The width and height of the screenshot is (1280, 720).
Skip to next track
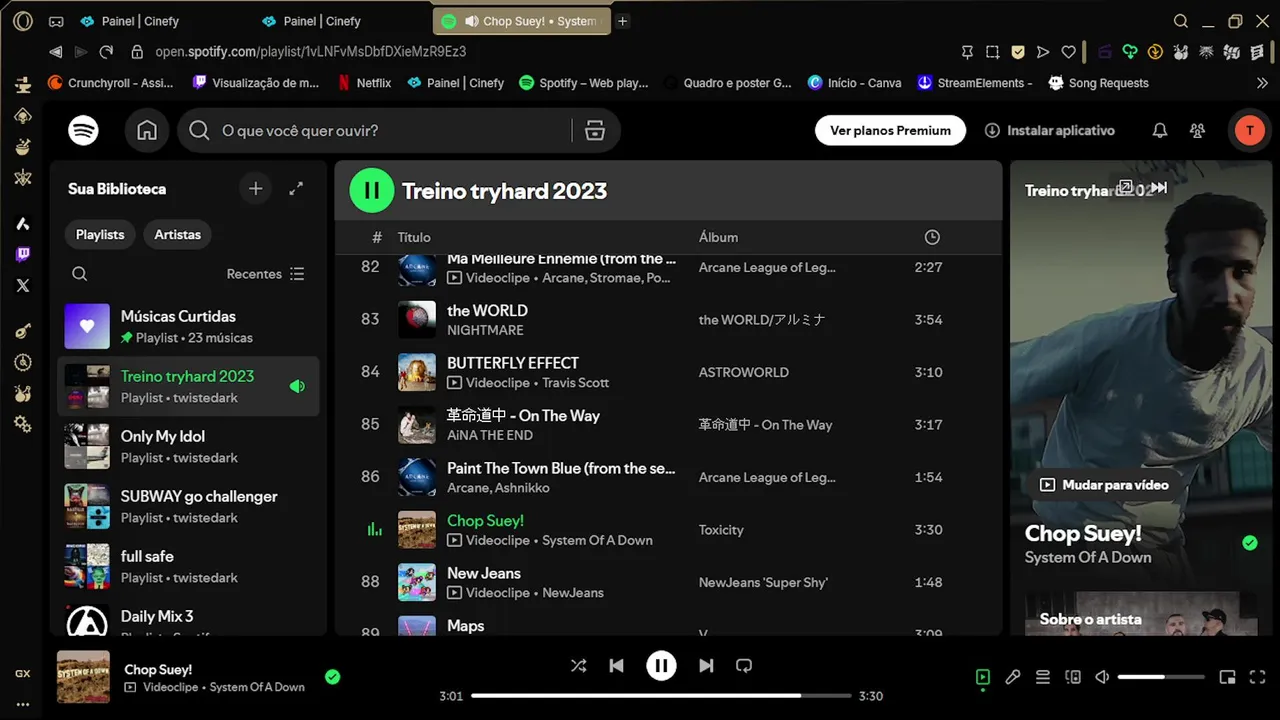706,665
